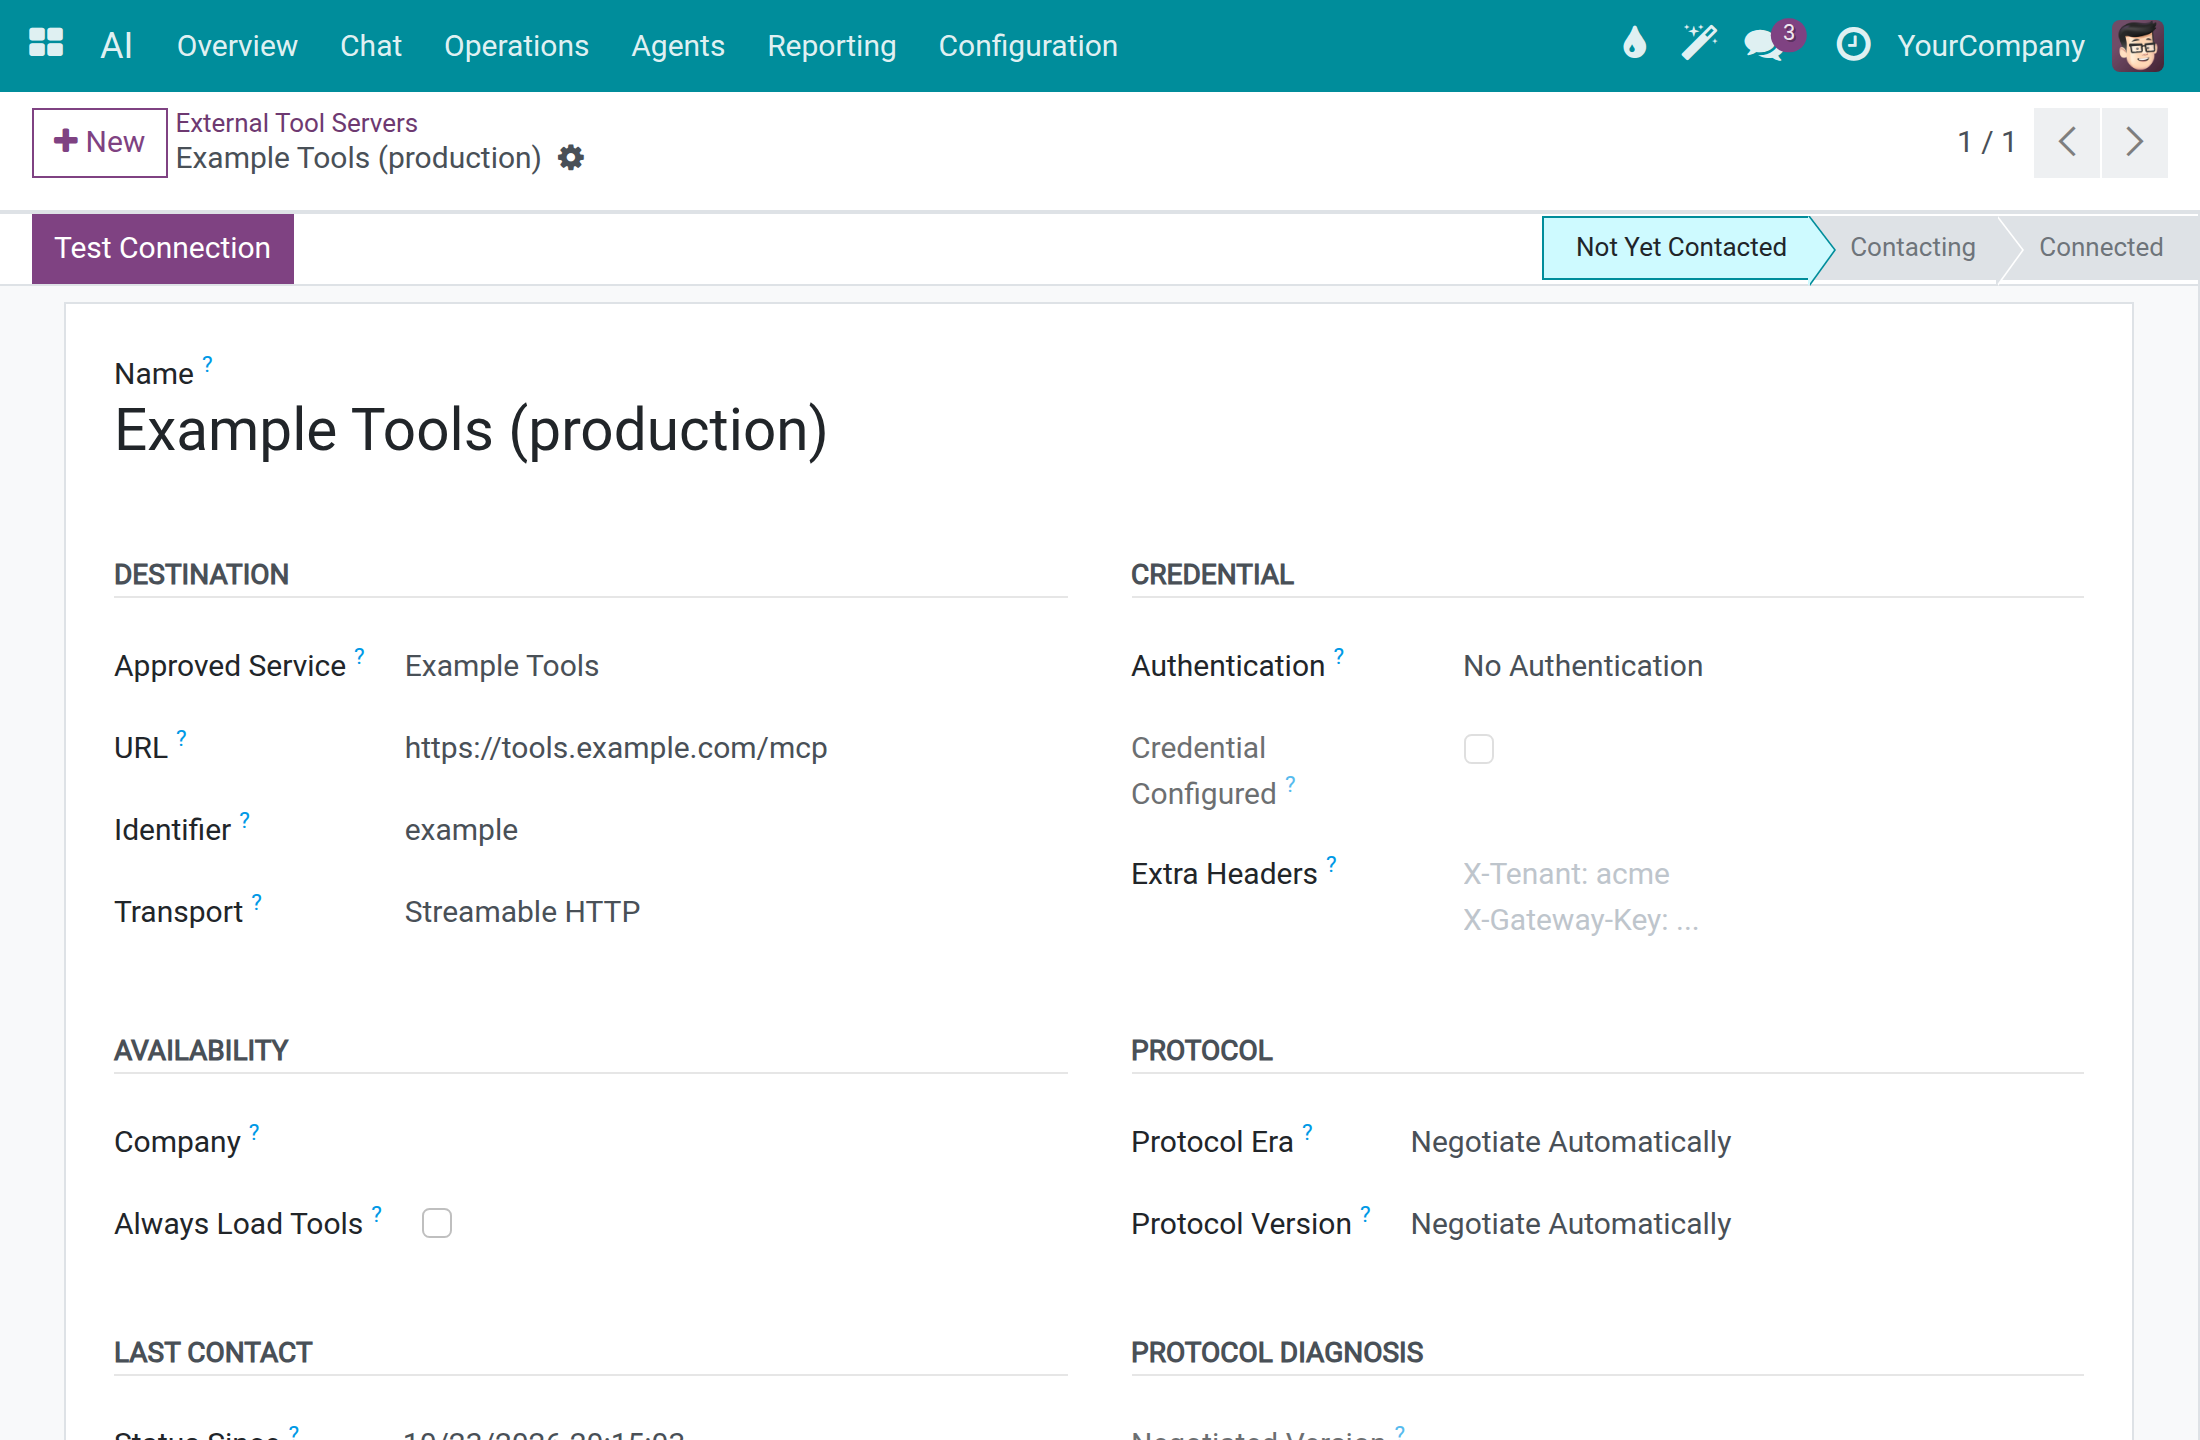Go to next record arrow

(2135, 142)
